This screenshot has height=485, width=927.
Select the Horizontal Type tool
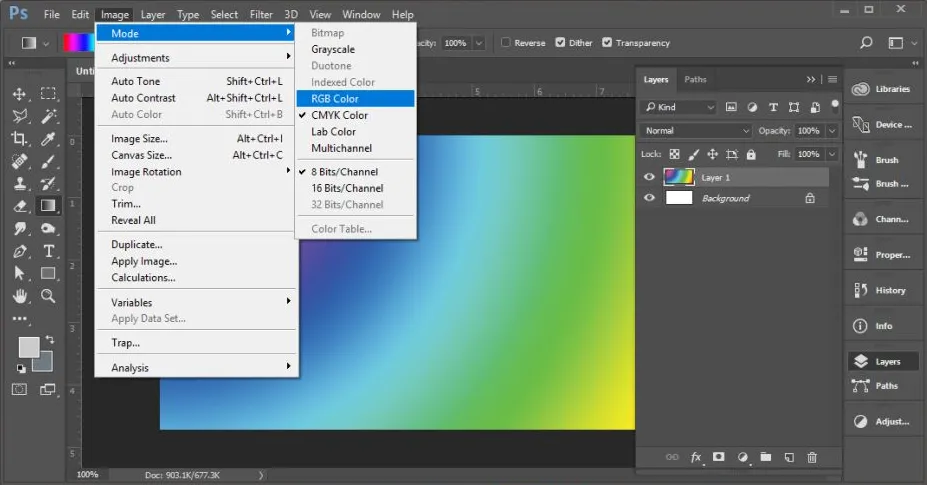pyautogui.click(x=47, y=251)
